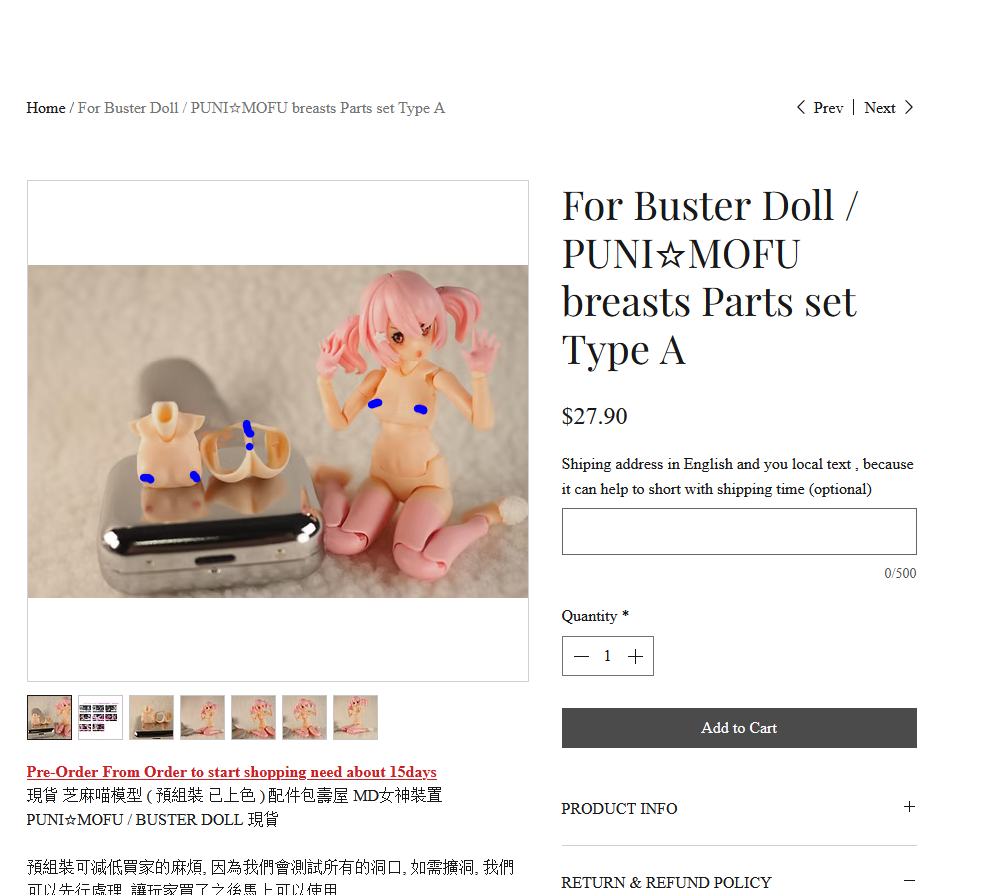Click the Pre-Order red underlined link

[232, 772]
